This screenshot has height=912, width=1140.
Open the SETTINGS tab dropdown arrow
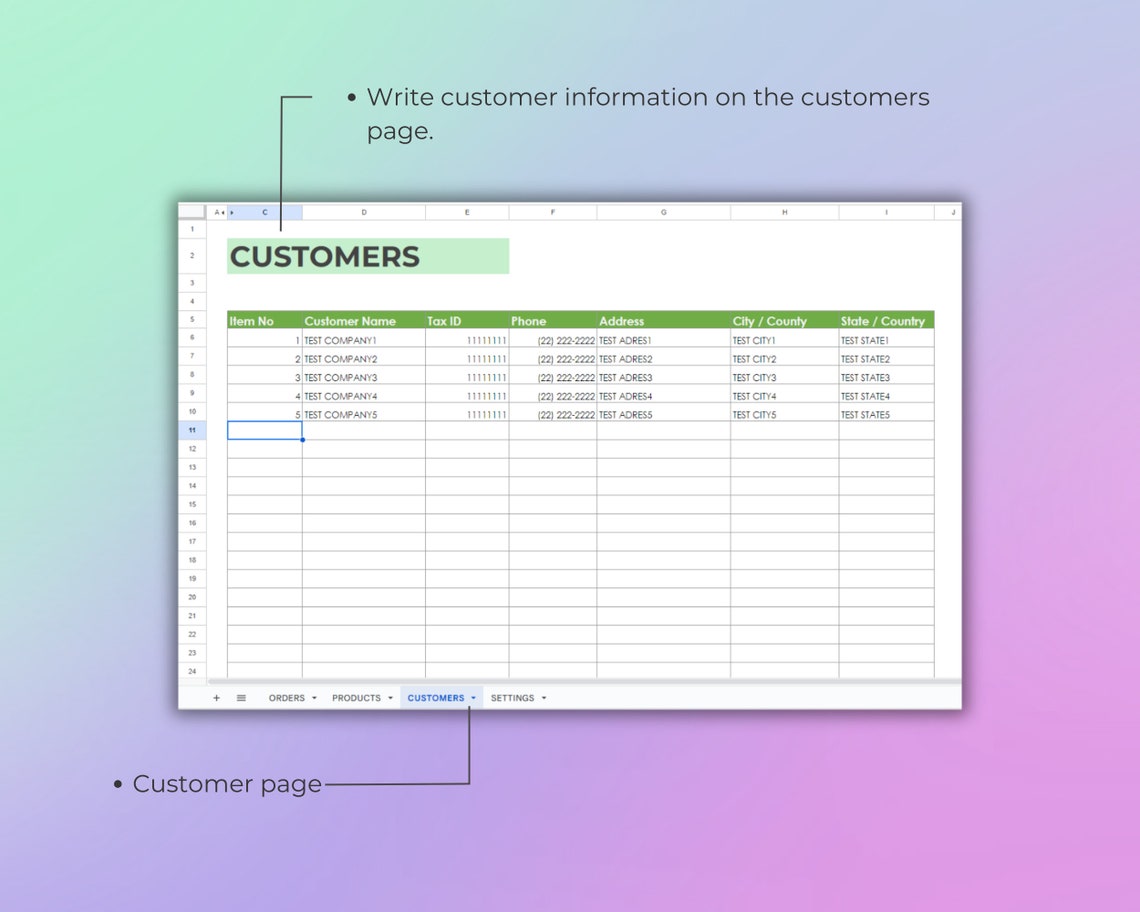coord(543,697)
